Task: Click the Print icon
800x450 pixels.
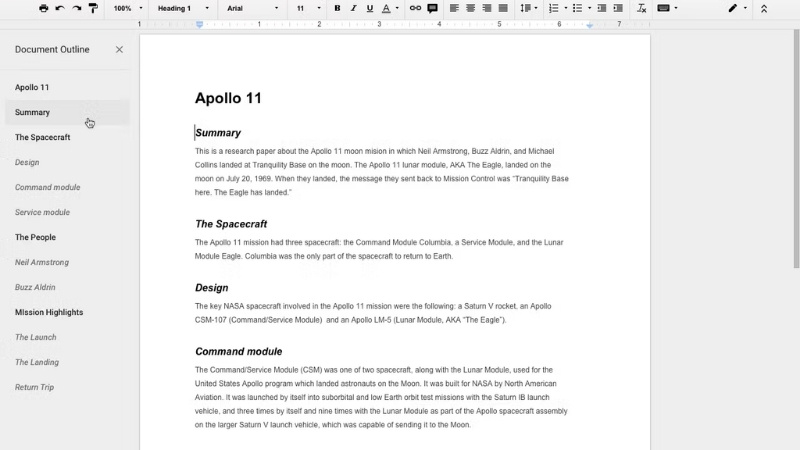Action: pos(43,8)
